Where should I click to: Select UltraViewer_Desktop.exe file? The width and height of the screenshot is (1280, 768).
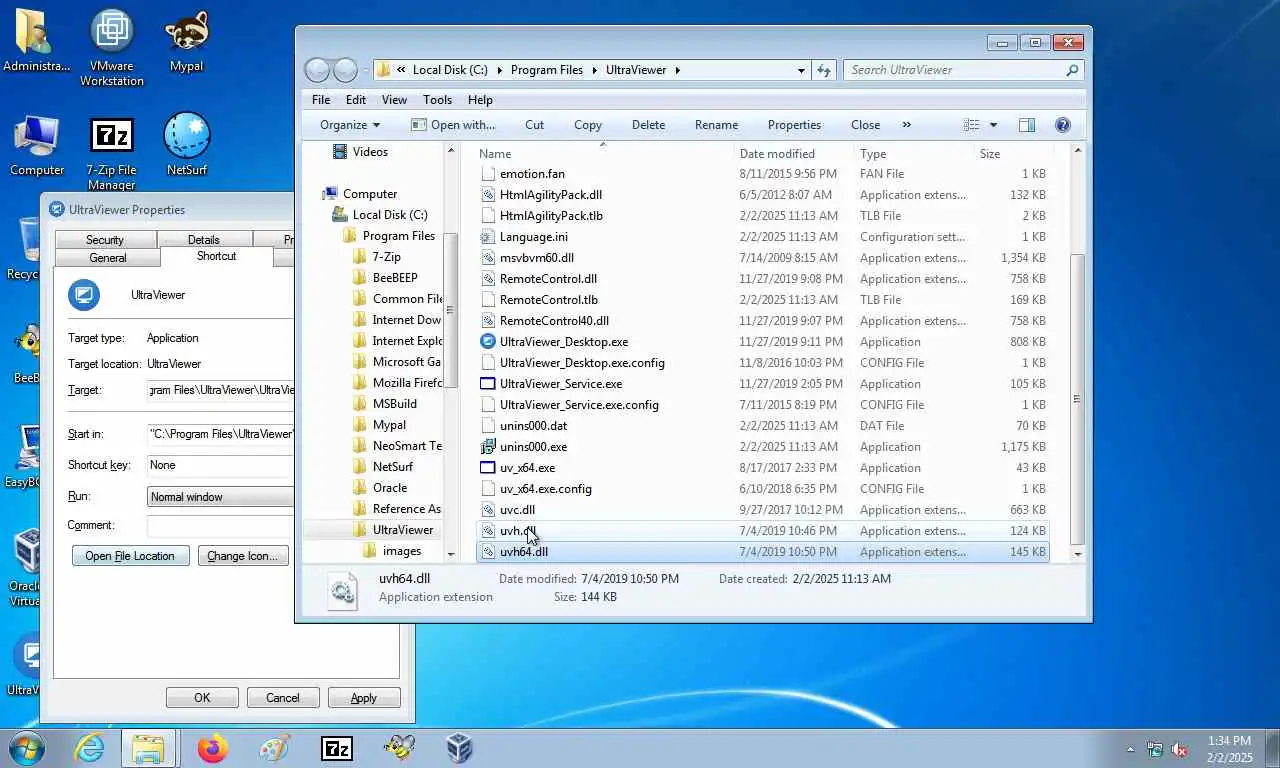point(564,342)
